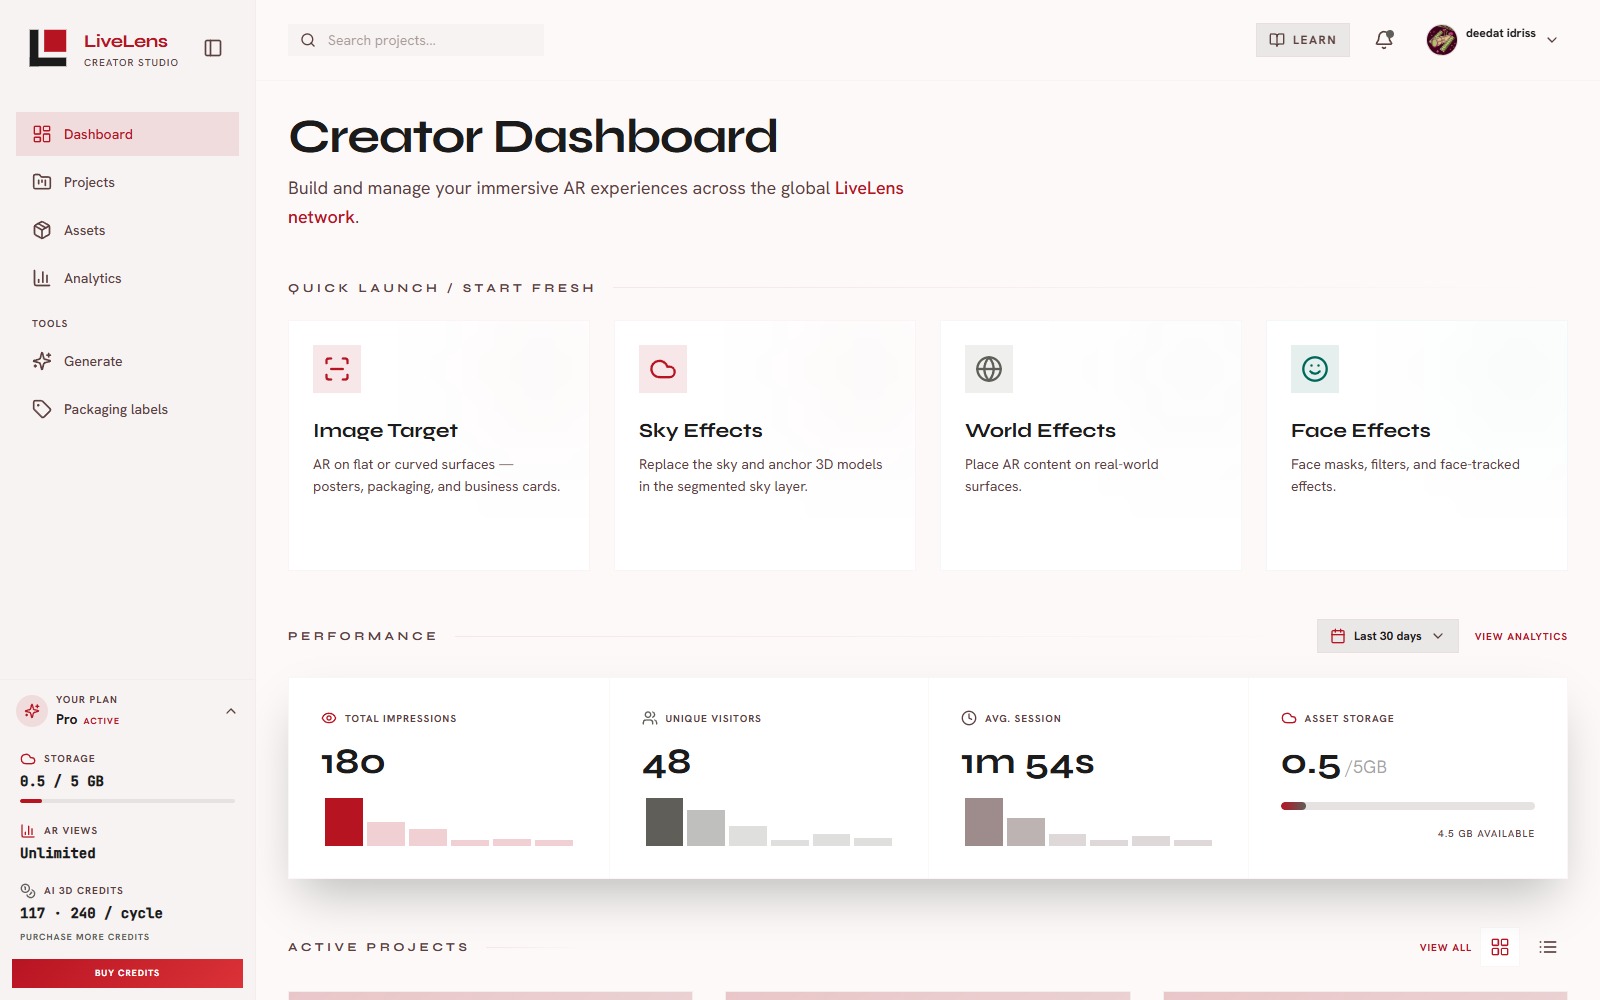The width and height of the screenshot is (1600, 1000).
Task: Click the Image Target scan icon
Action: tap(337, 369)
